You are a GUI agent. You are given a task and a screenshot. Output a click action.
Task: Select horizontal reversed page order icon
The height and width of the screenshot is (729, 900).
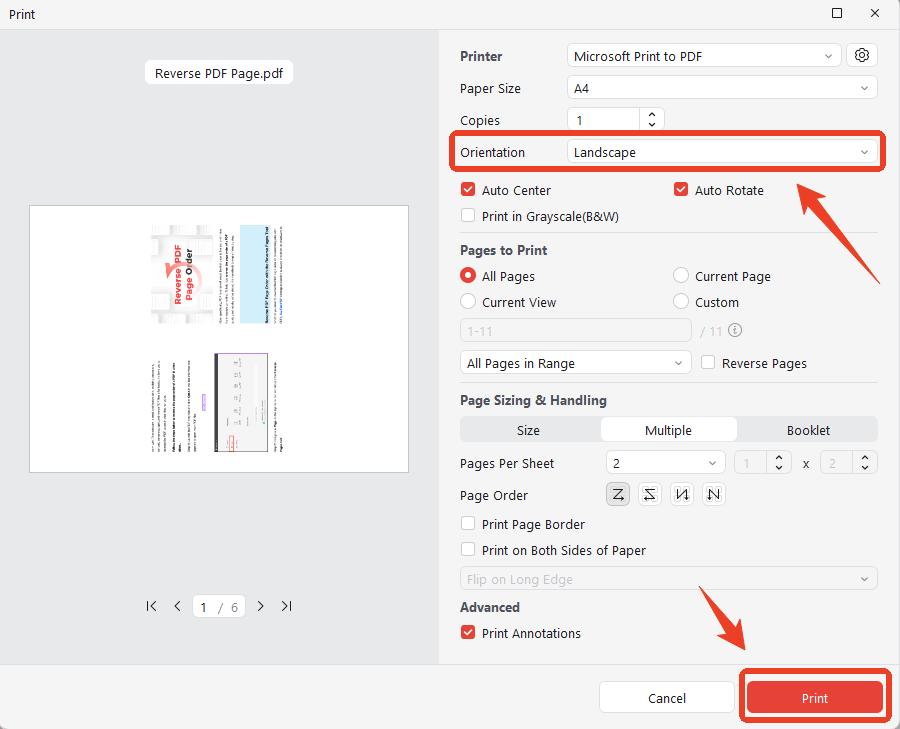tap(650, 494)
